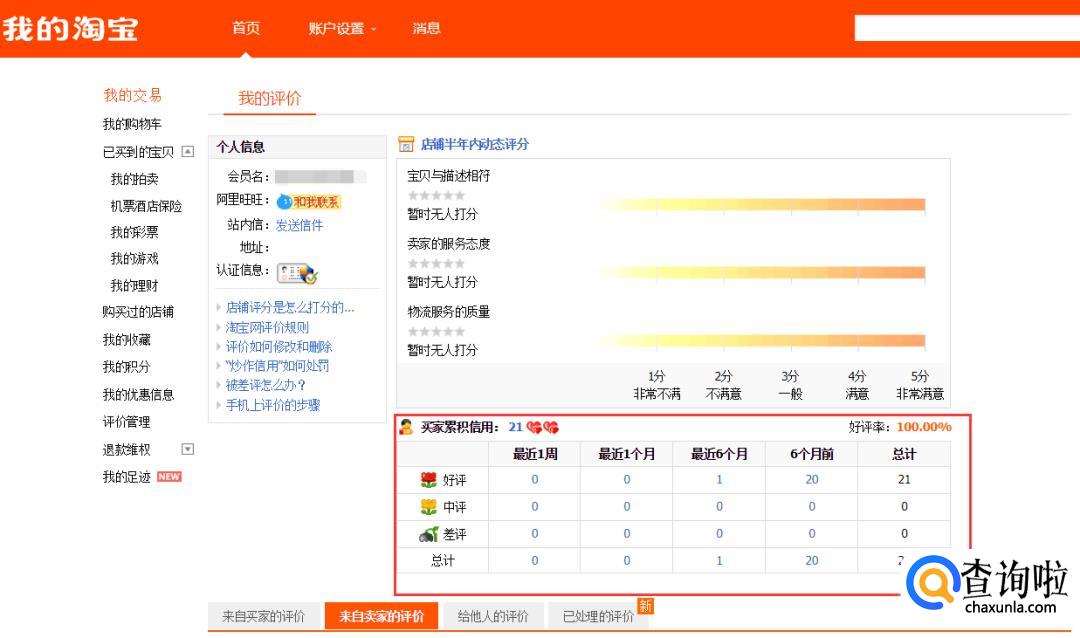Collapse the 已买到的宝贝 expander arrow
Screen dimensions: 1080x638
[x=187, y=152]
